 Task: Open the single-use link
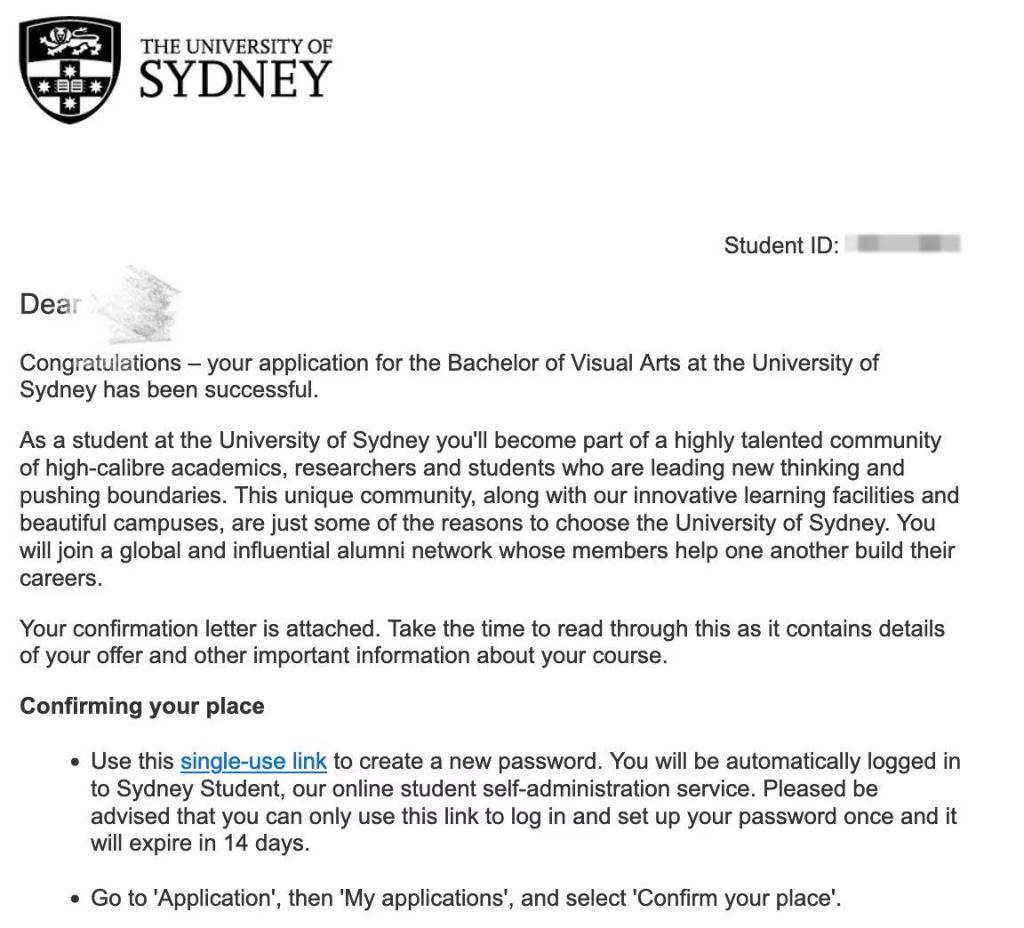[x=253, y=761]
